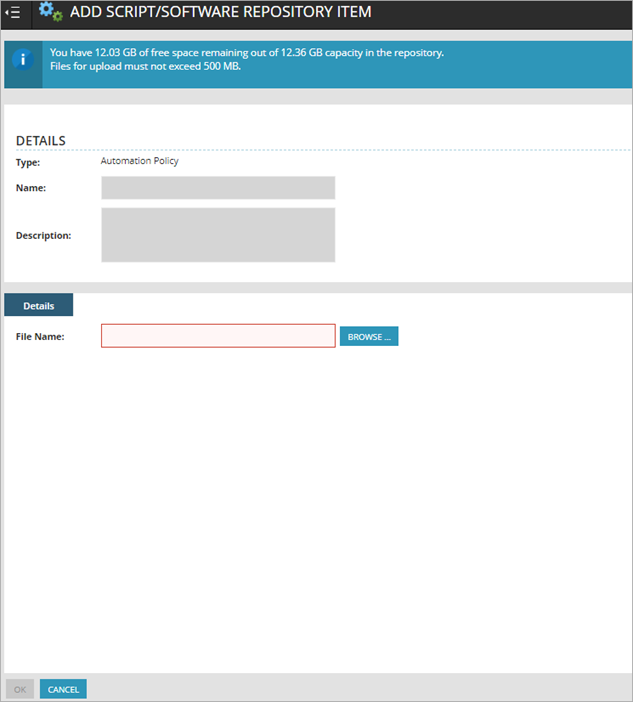
Task: Click the gears icon beside page title
Action: pyautogui.click(x=50, y=12)
